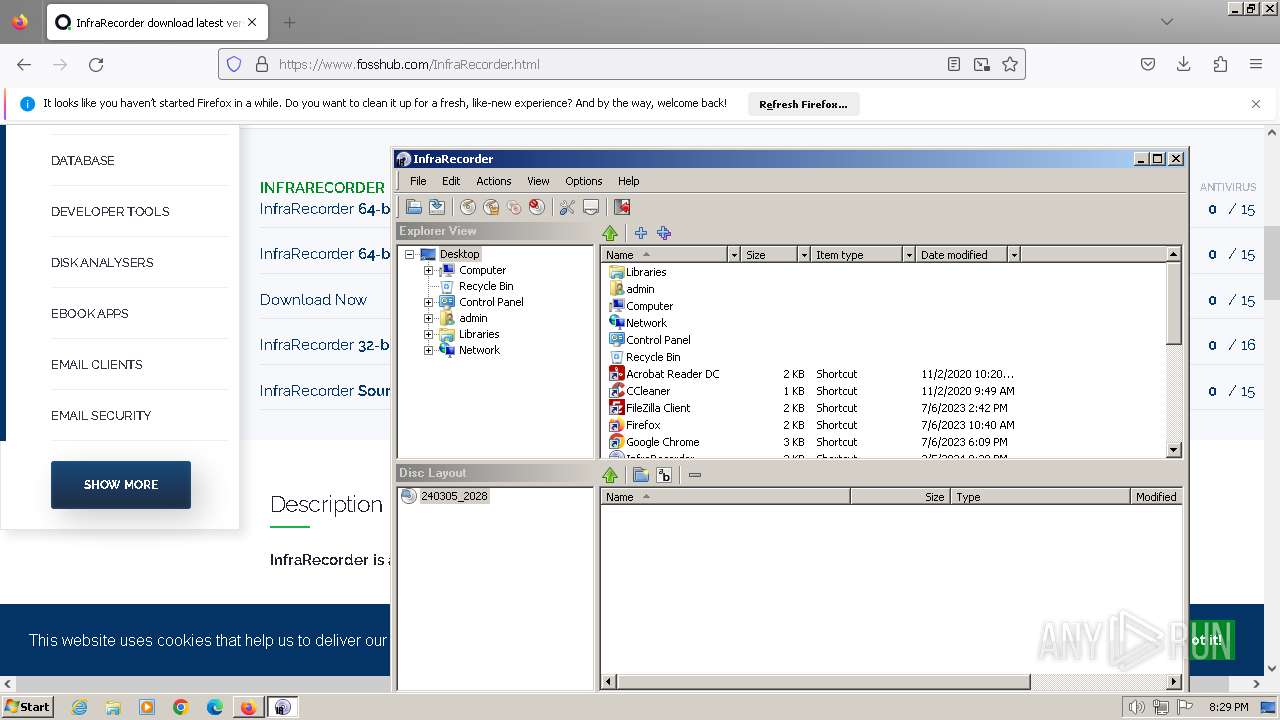Click the Erase disc red icon
Screen dimensions: 1280x720
tap(537, 207)
